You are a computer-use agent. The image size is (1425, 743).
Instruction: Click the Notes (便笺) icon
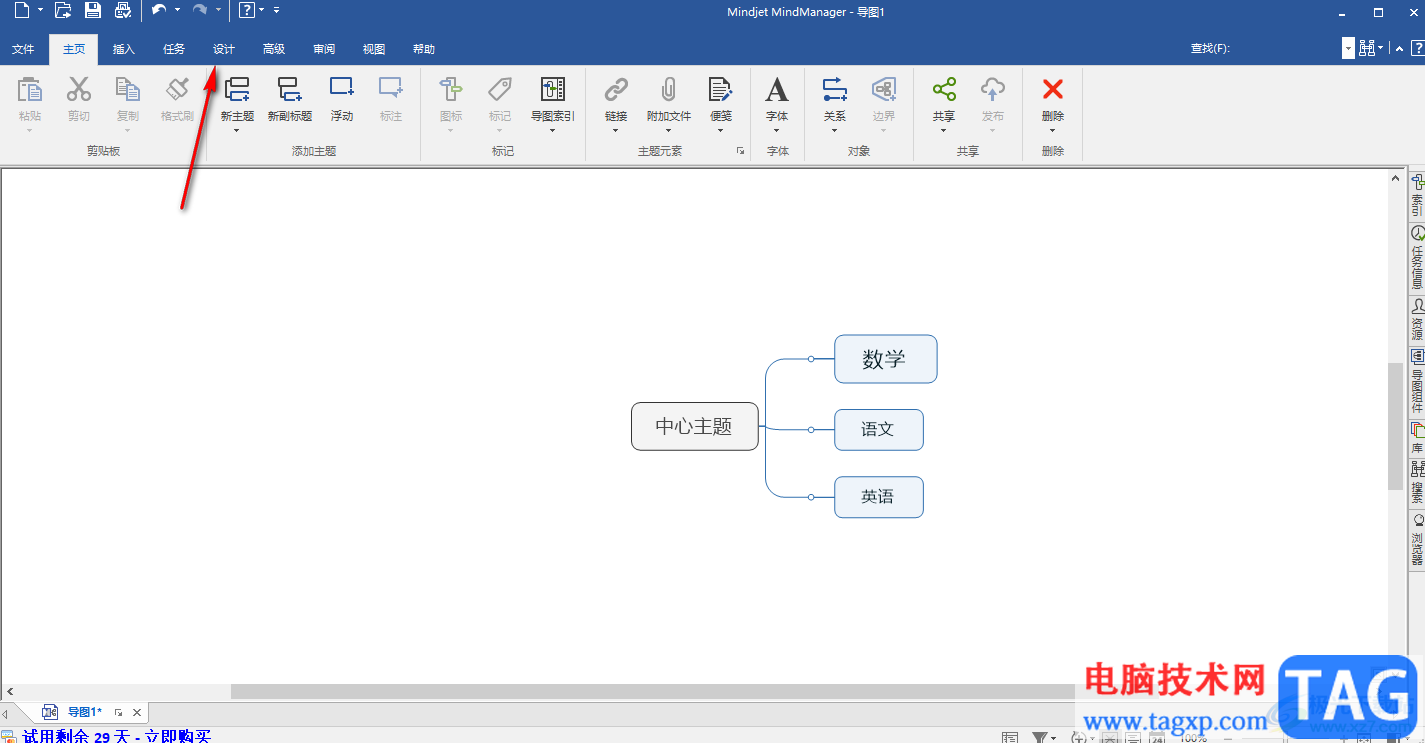point(721,90)
